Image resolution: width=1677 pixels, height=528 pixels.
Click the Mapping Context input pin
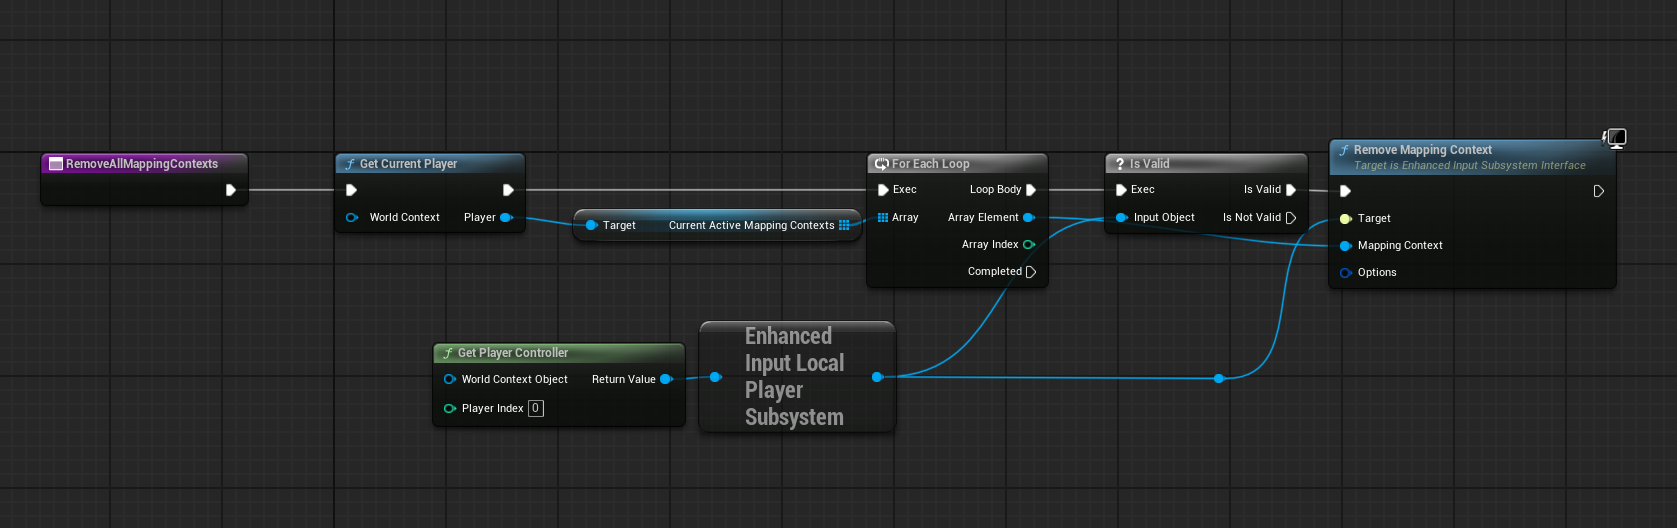[1345, 245]
